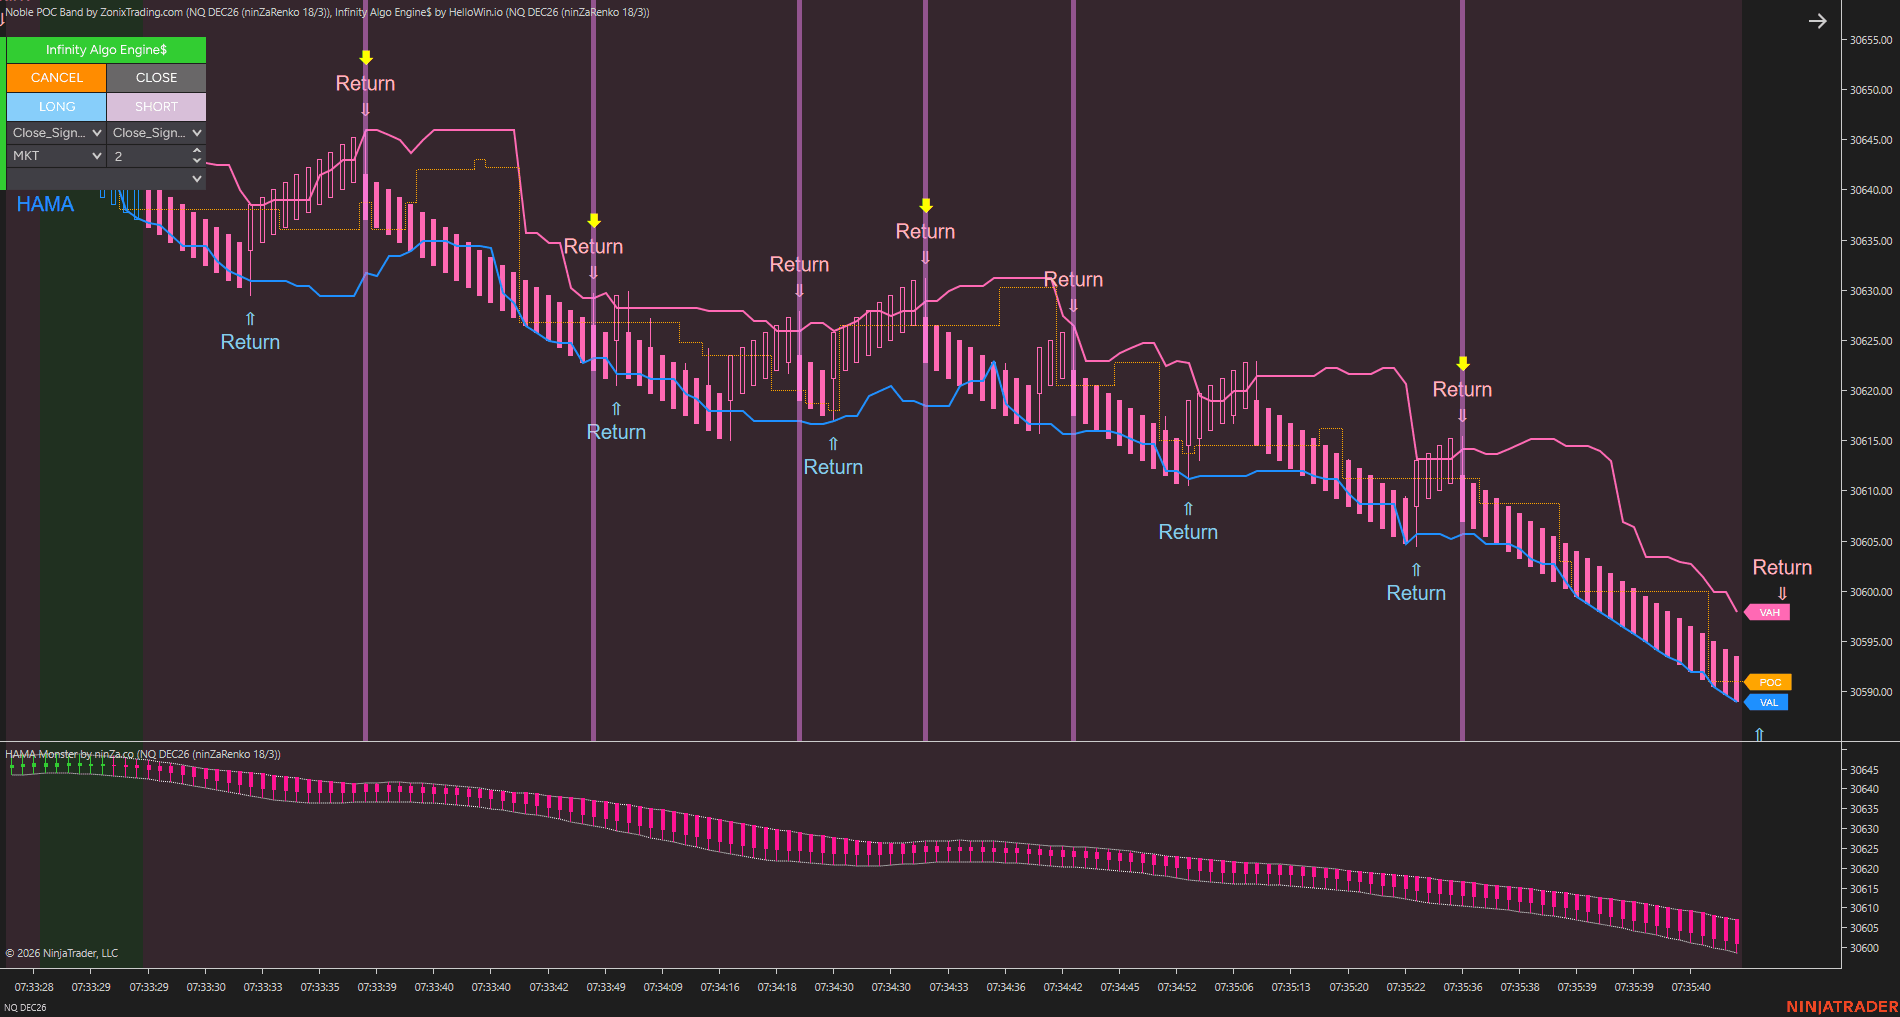Viewport: 1900px width, 1017px height.
Task: Increase order quantity with the up stepper arrow
Action: point(197,151)
